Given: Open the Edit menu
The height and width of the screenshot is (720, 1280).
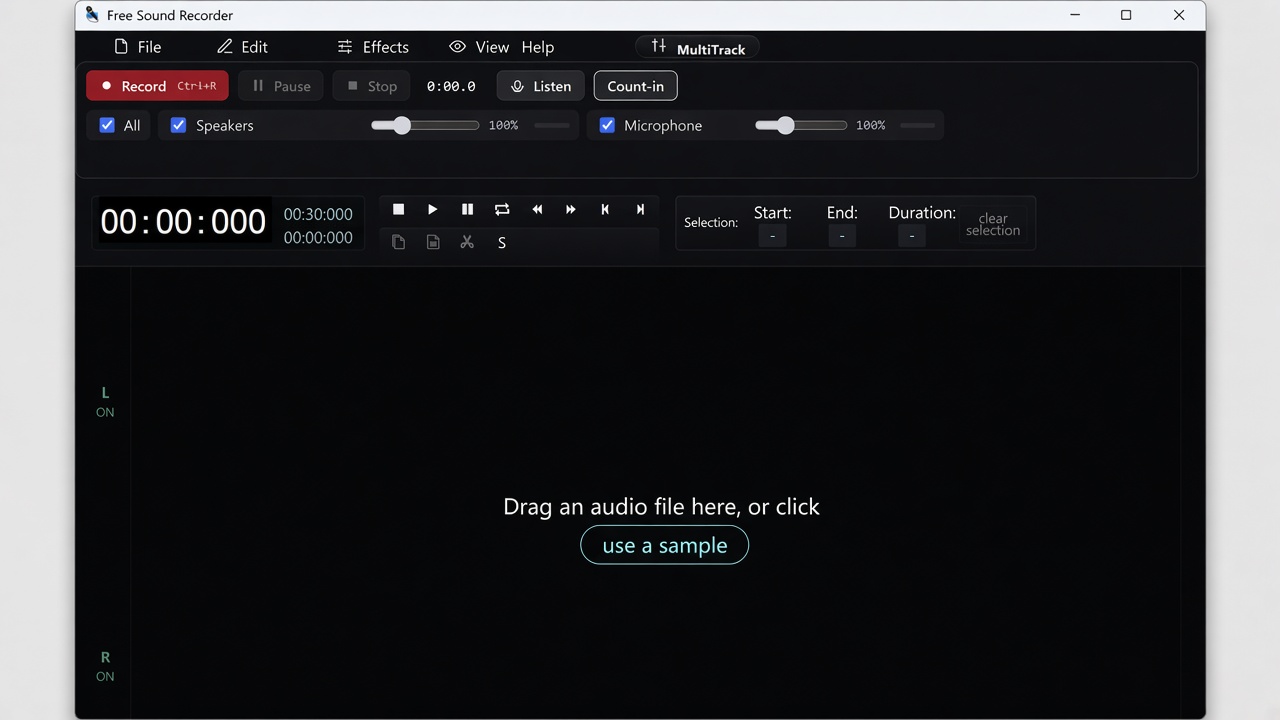Looking at the screenshot, I should (242, 47).
